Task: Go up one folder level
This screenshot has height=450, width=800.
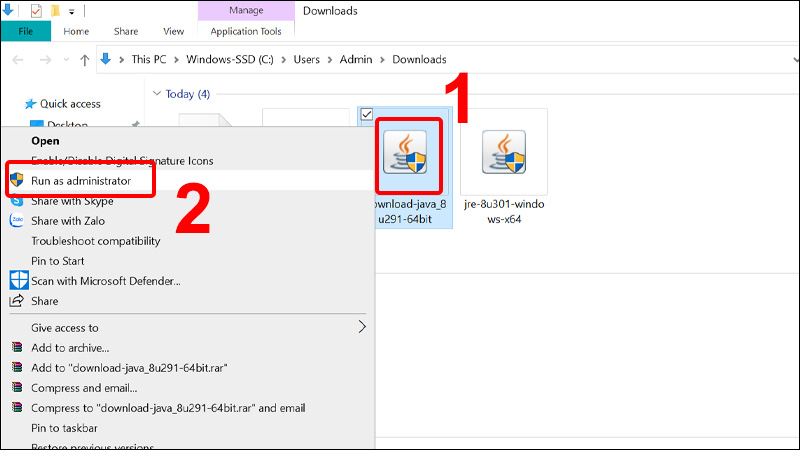Action: [84, 60]
